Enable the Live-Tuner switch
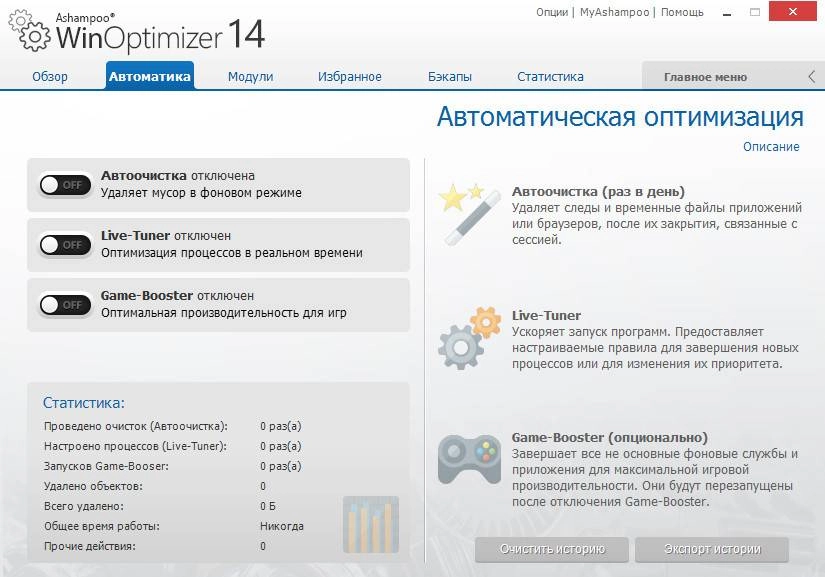 click(66, 245)
